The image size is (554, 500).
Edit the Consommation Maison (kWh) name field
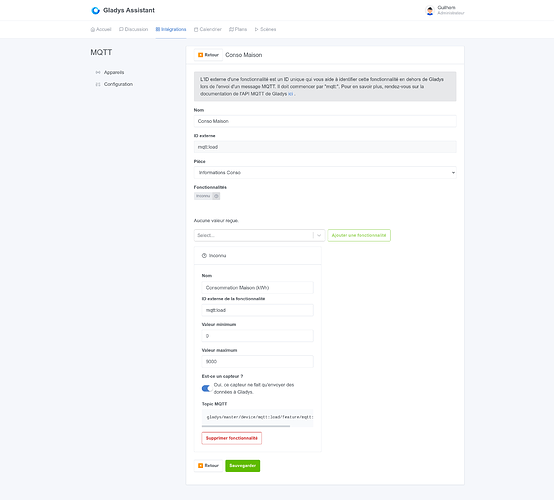tap(257, 288)
